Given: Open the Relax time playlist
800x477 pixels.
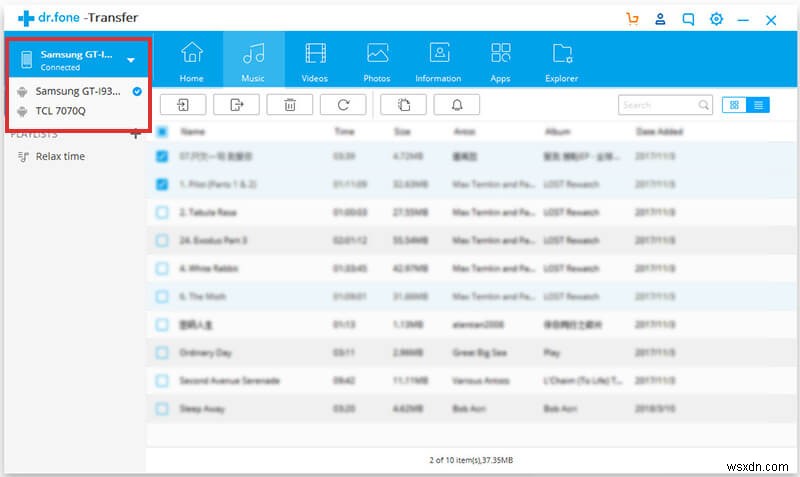Looking at the screenshot, I should tap(60, 156).
